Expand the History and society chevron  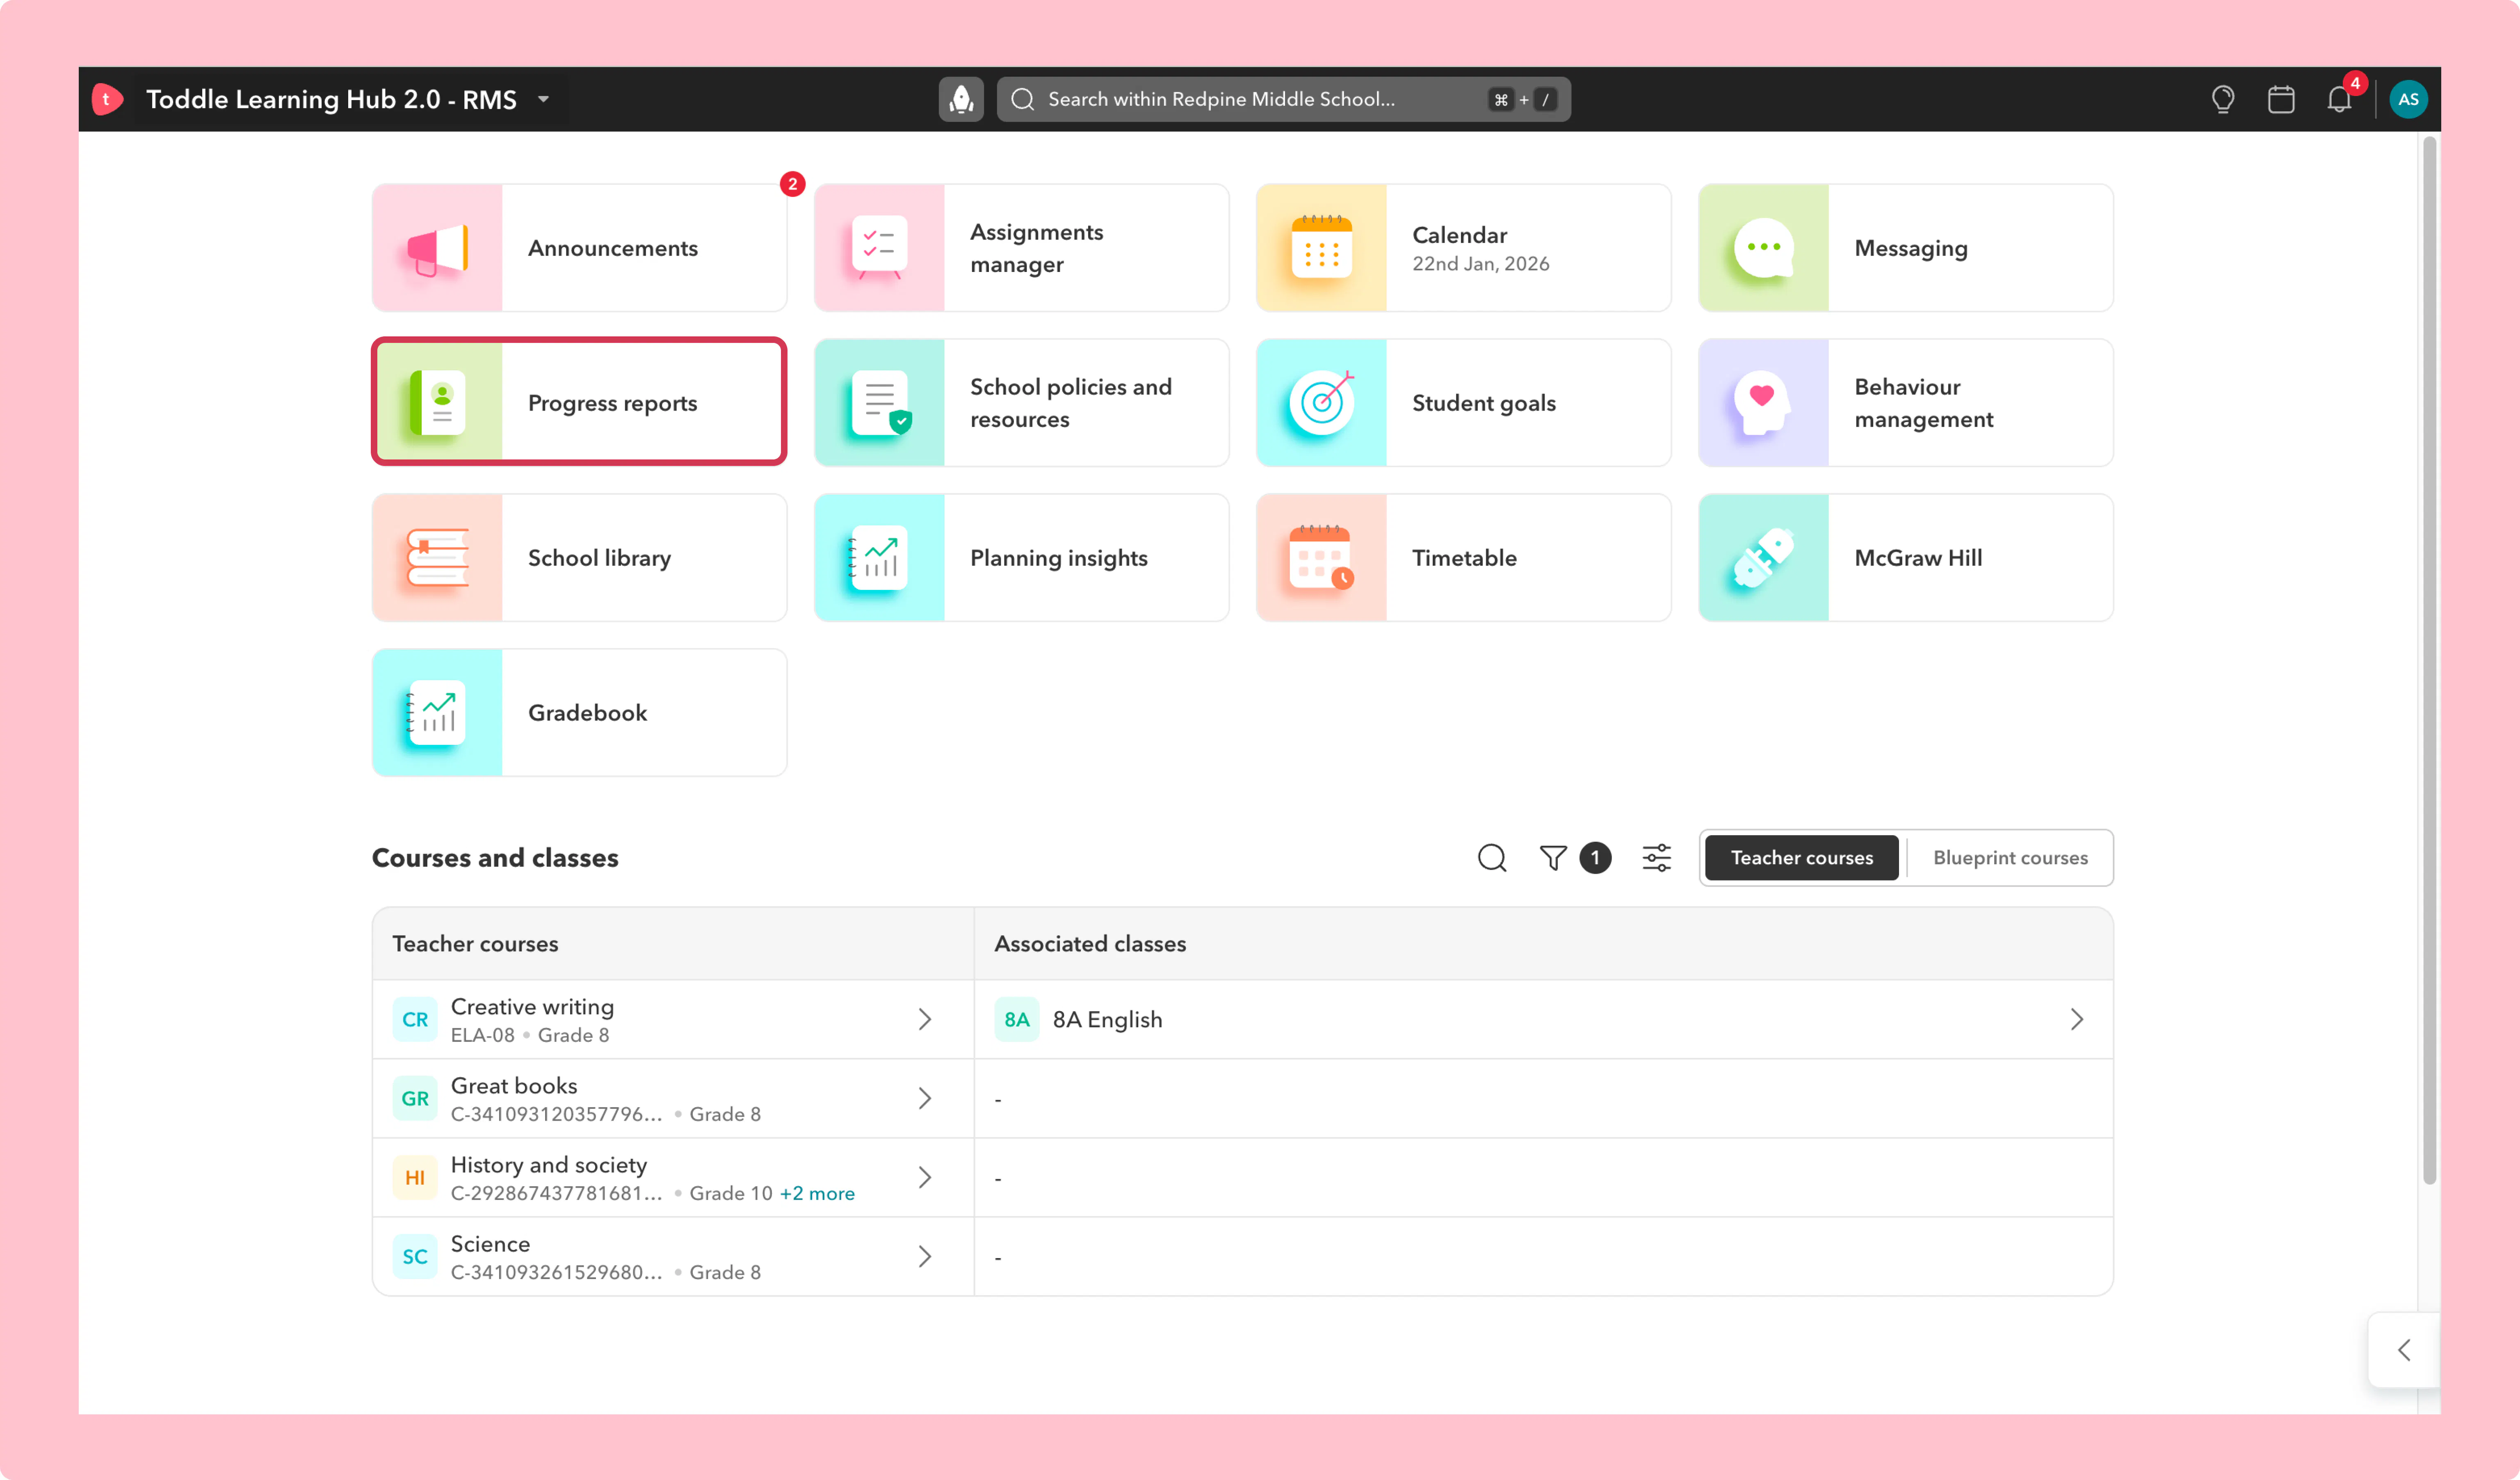(x=925, y=1177)
